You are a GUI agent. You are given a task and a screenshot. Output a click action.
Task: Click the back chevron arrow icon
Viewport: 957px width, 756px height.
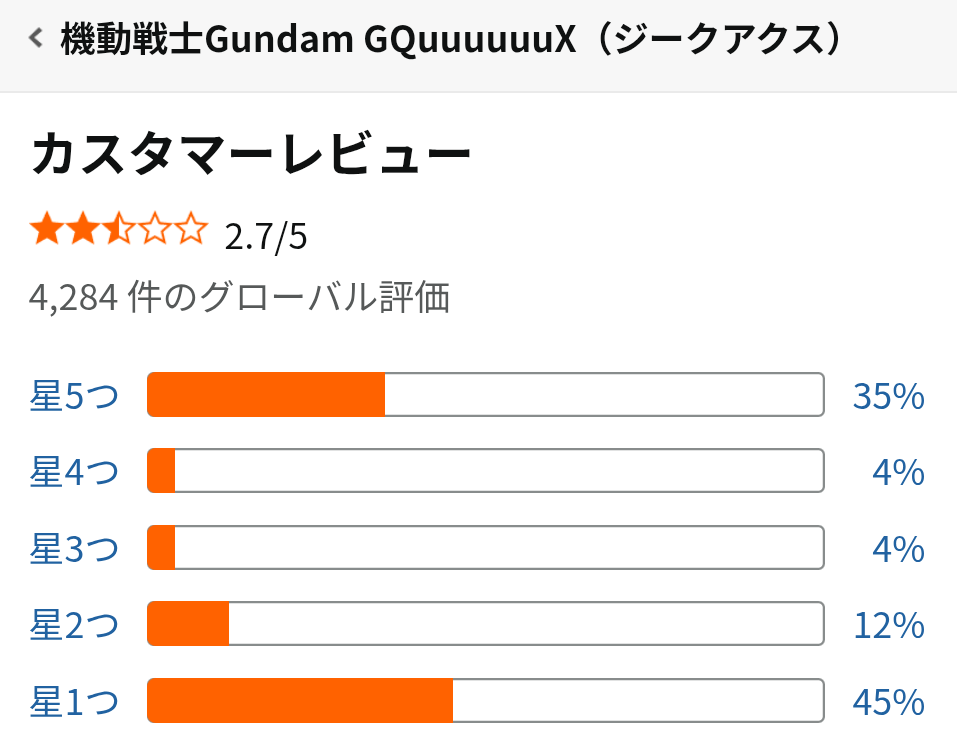coord(37,40)
